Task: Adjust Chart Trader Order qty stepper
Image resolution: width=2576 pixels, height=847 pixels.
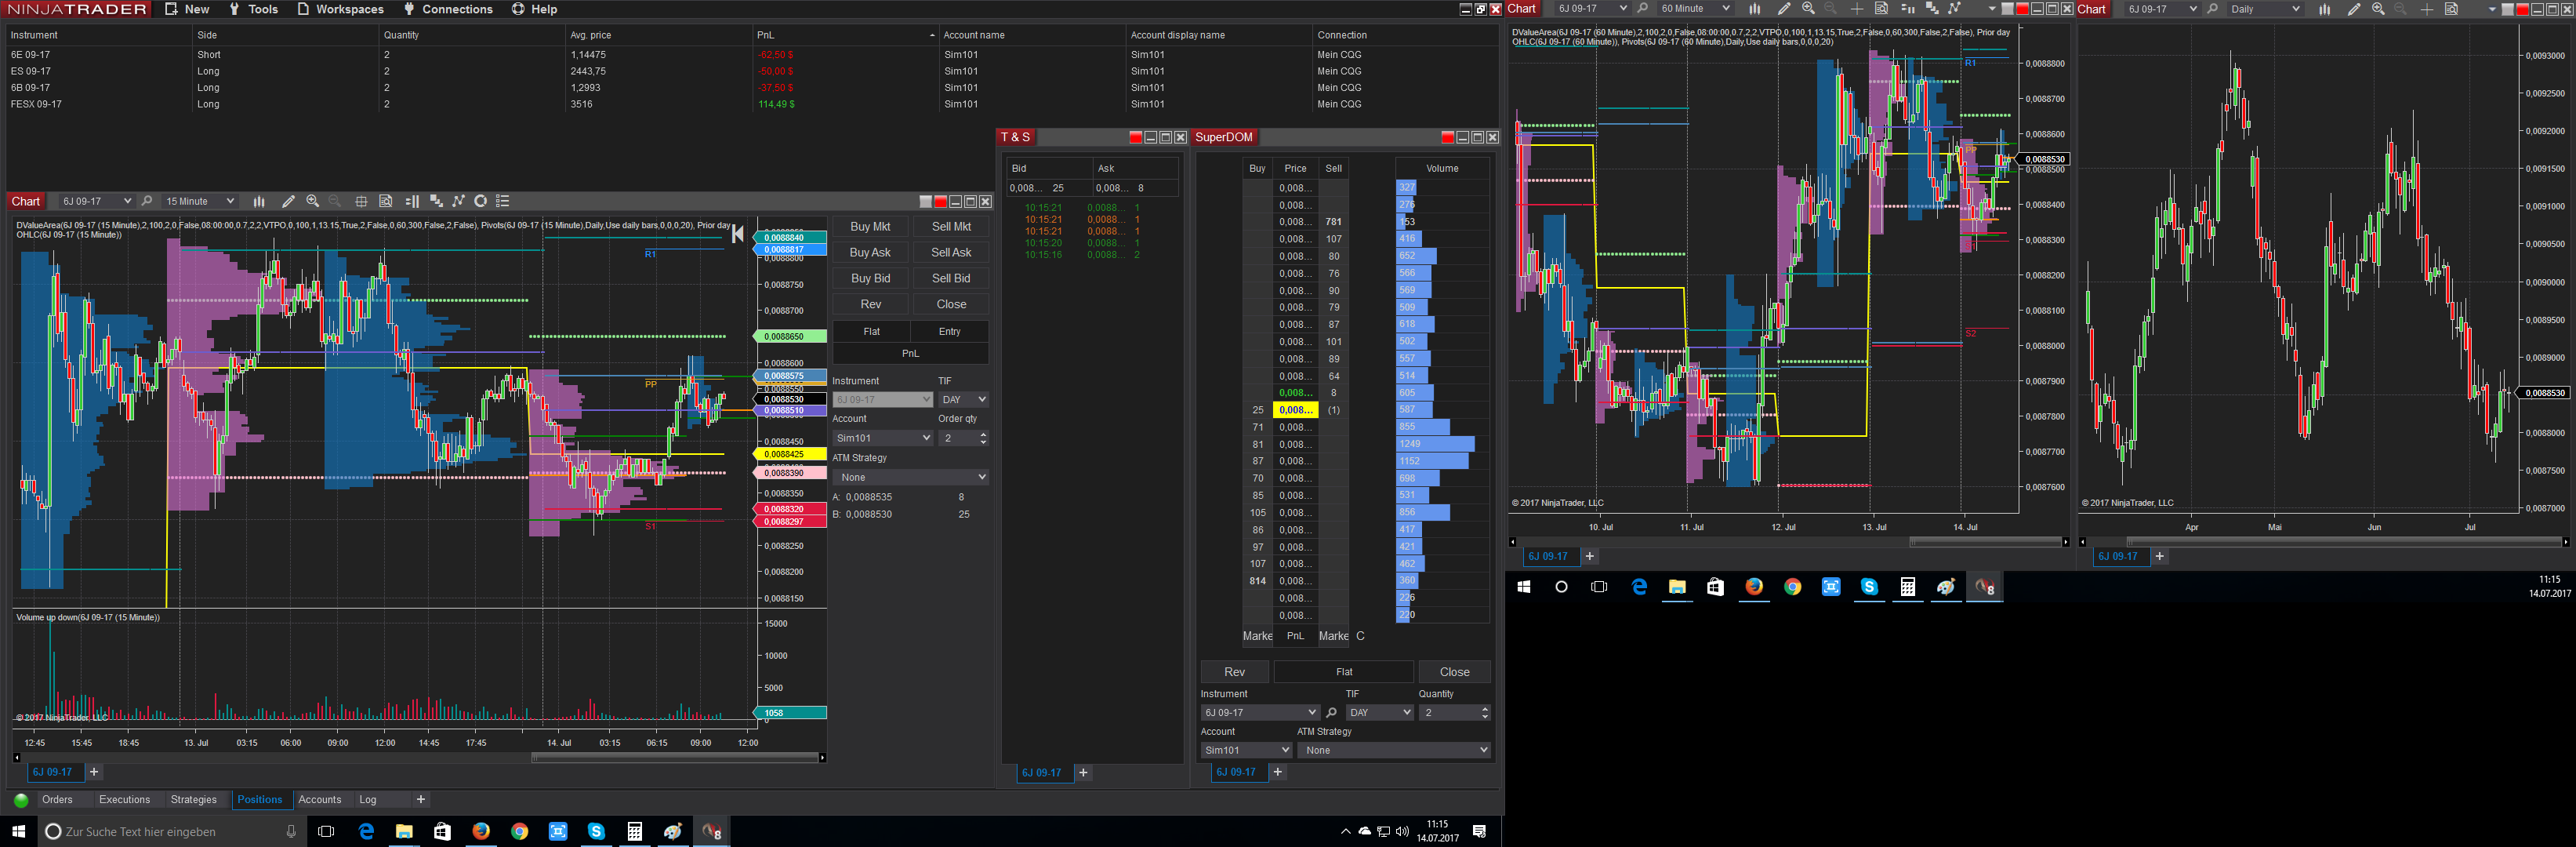Action: click(983, 438)
